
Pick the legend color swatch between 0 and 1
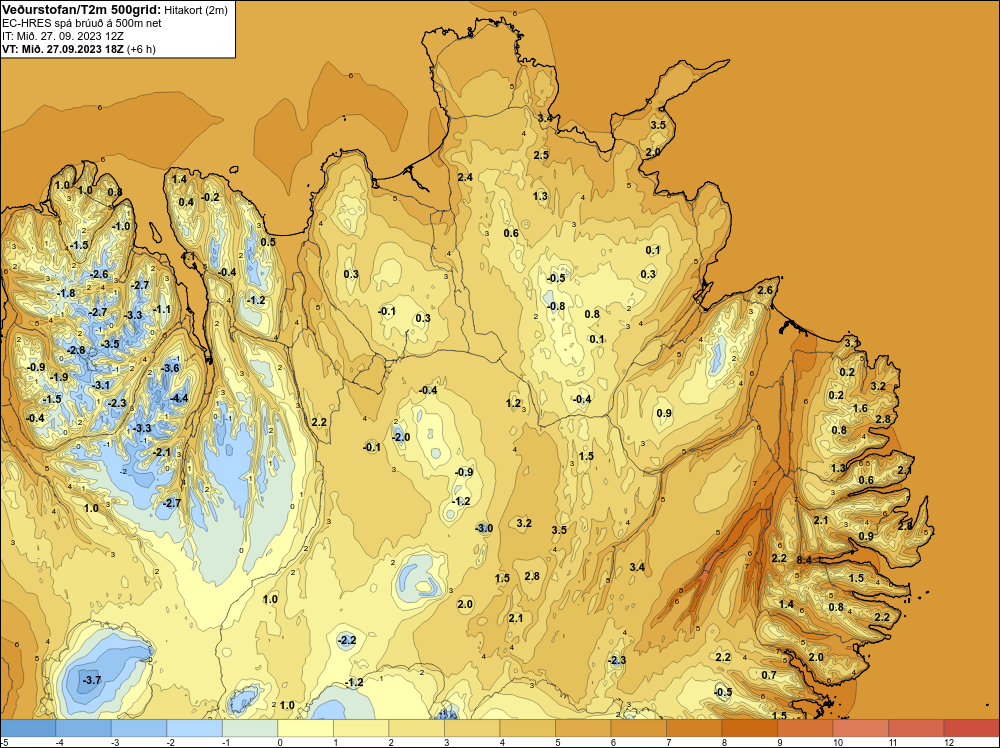pyautogui.click(x=305, y=728)
